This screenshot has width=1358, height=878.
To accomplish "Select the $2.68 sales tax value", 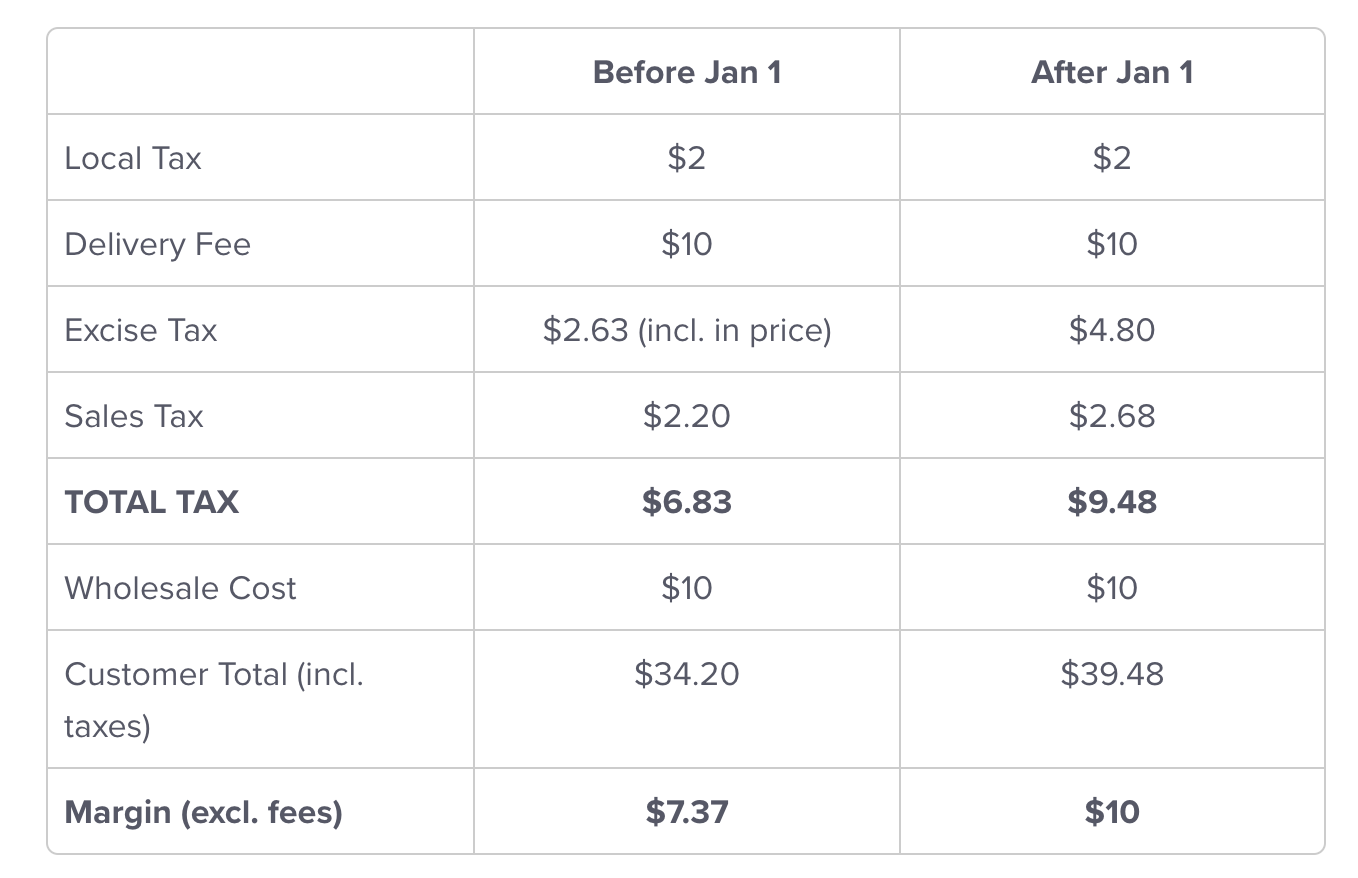I will click(1111, 416).
